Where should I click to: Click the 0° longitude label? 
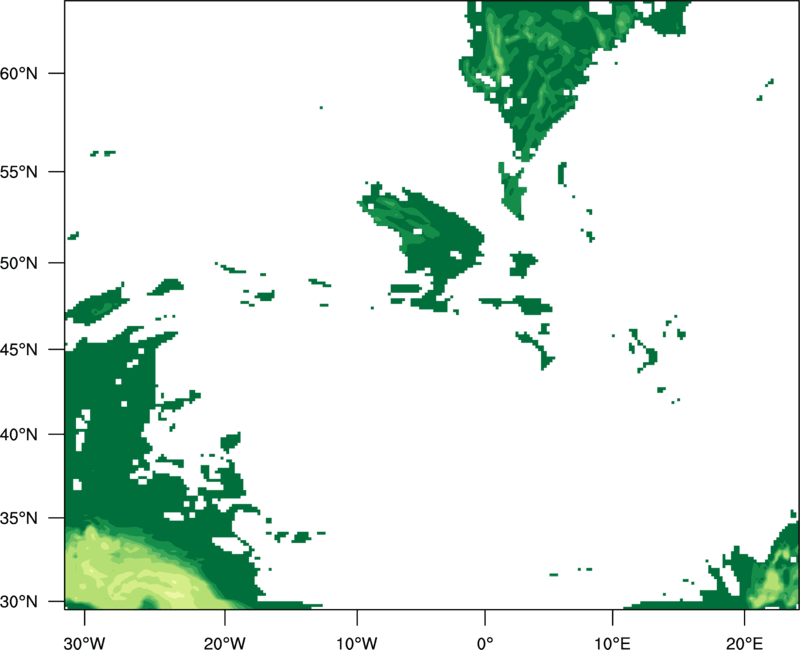[x=485, y=643]
